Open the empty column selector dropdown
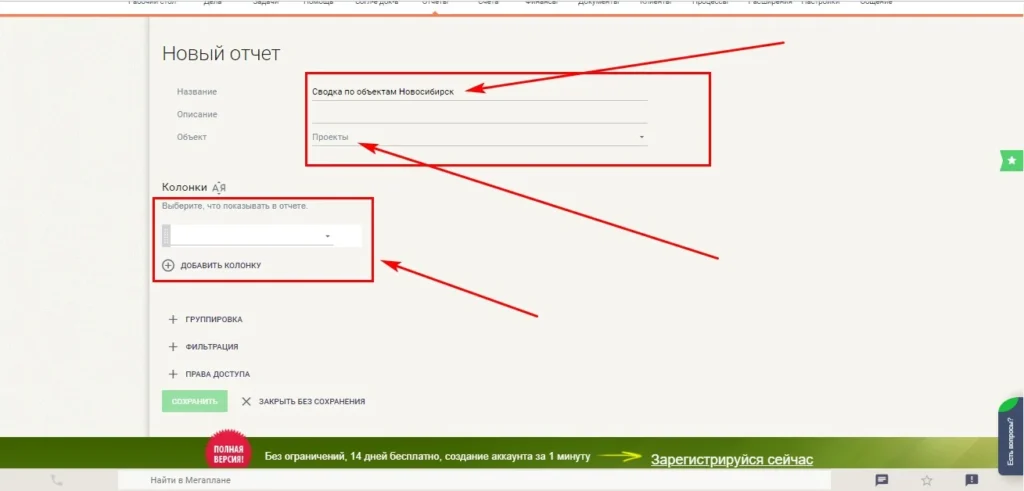The width and height of the screenshot is (1024, 491). 251,236
